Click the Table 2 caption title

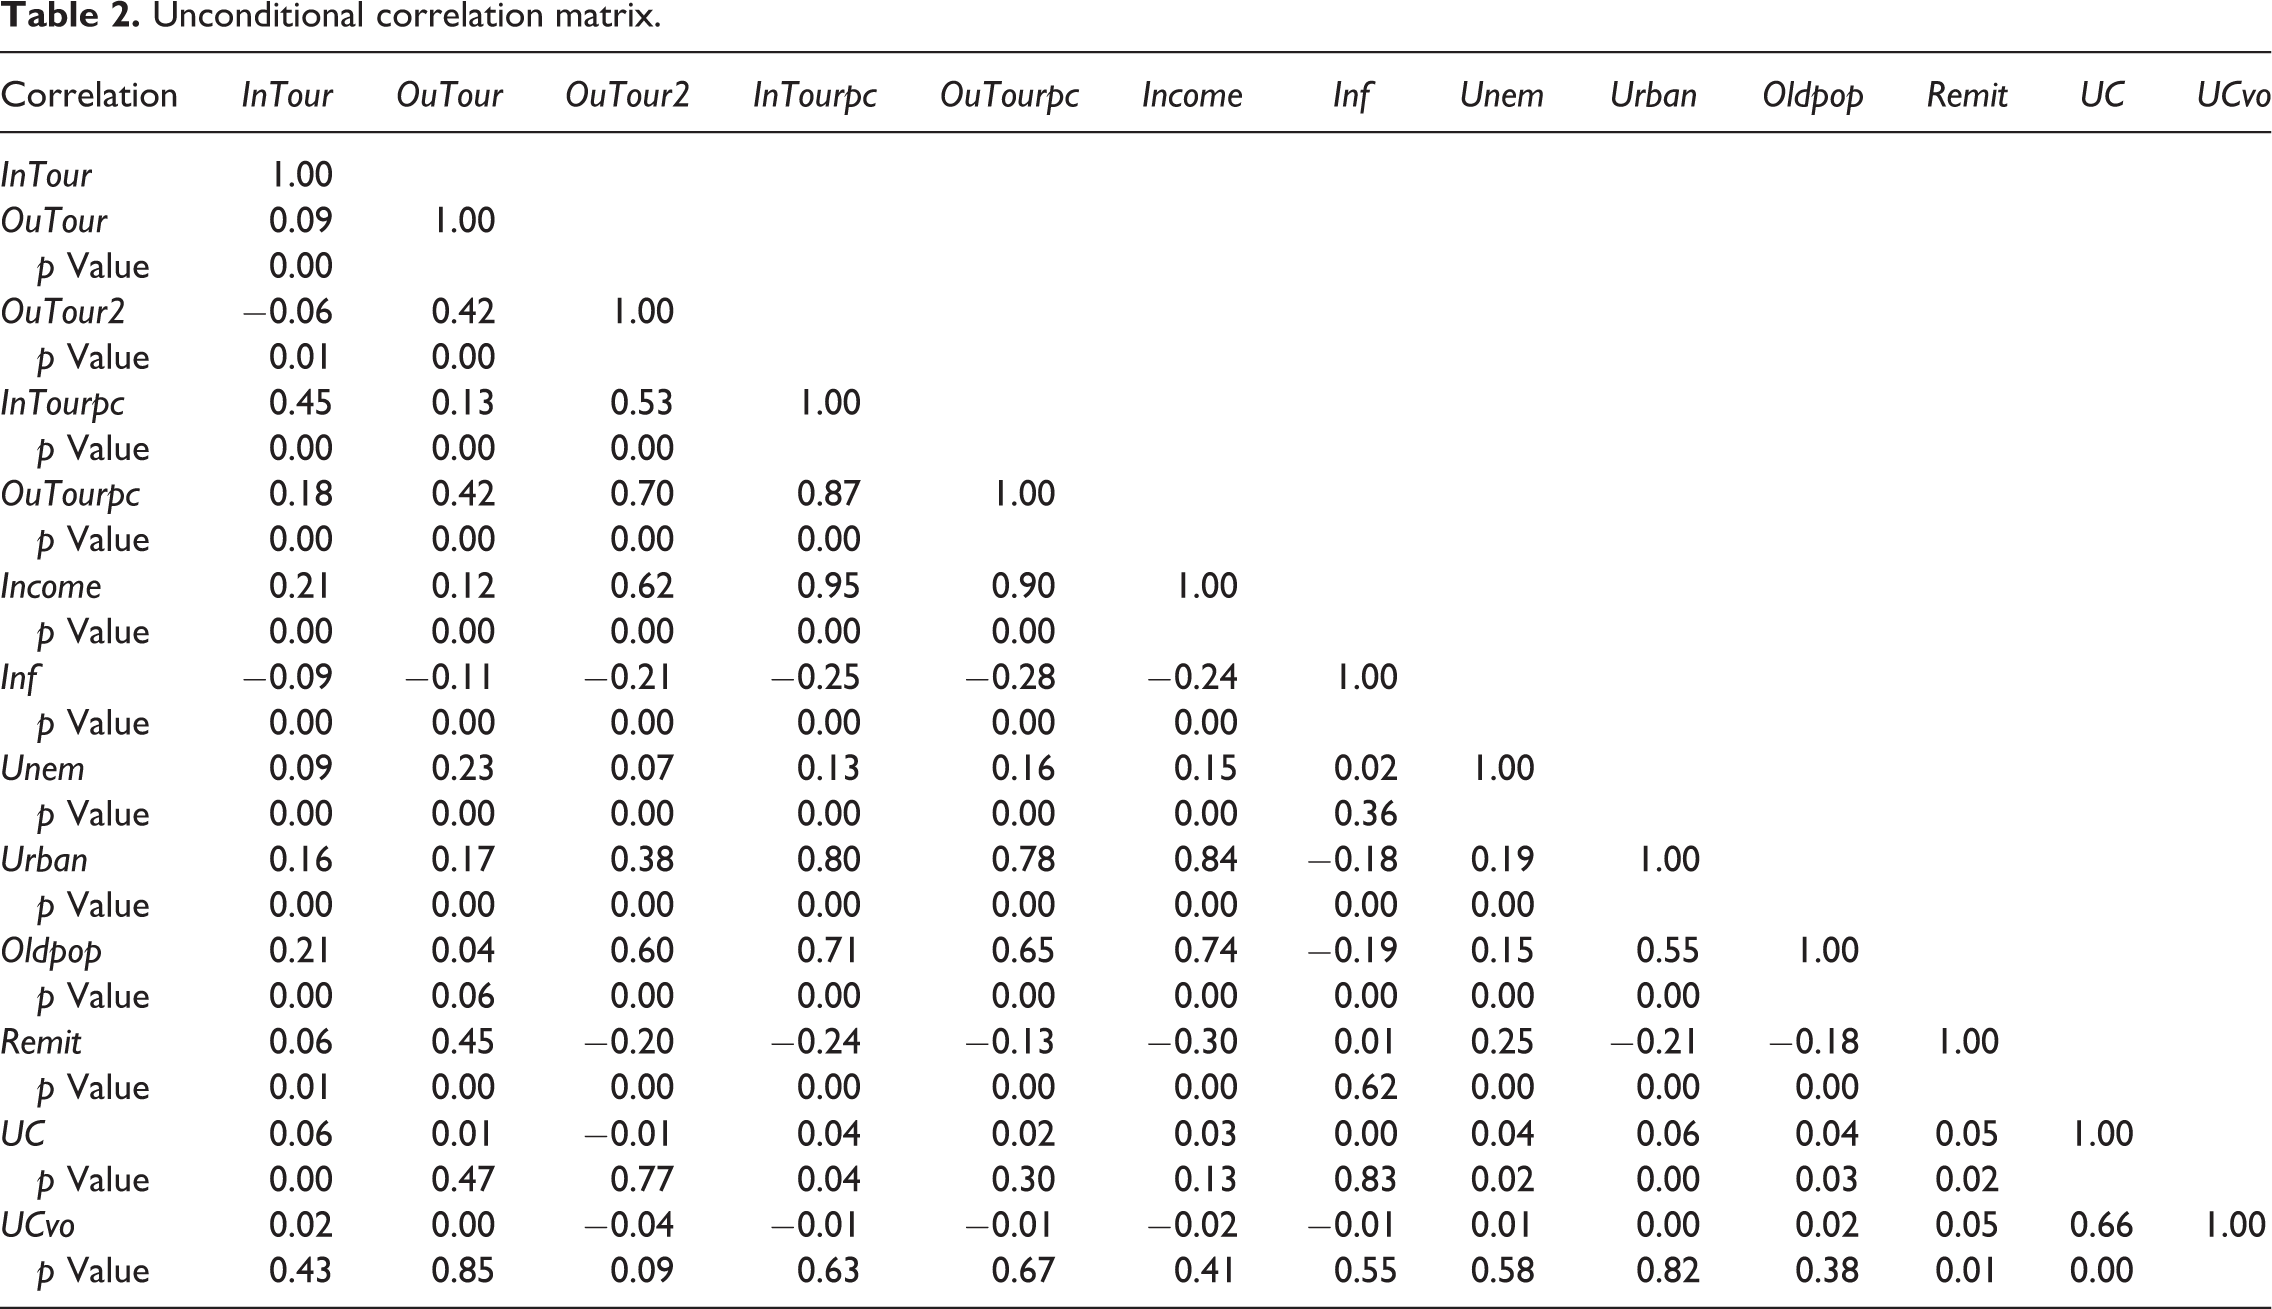[330, 17]
